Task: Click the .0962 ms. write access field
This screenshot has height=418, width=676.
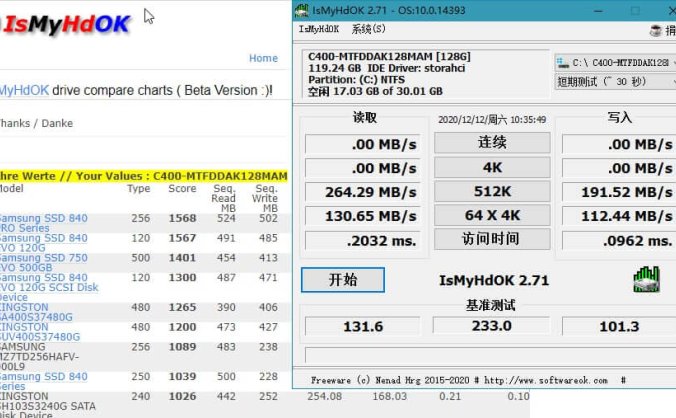Action: [x=618, y=240]
